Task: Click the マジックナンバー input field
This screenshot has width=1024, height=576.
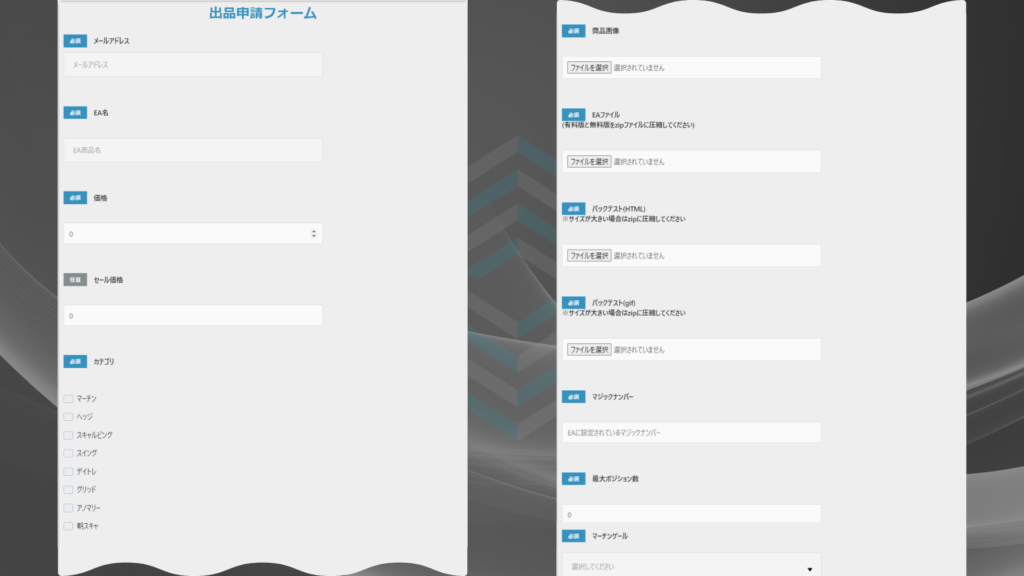Action: click(x=690, y=432)
